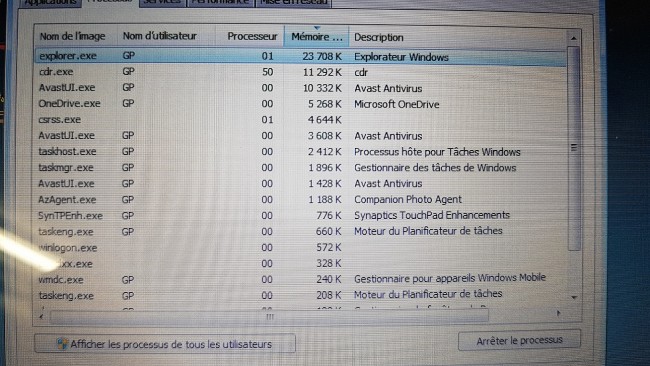Click the horizontal scrollbar right arrow
This screenshot has width=650, height=366.
pos(558,313)
